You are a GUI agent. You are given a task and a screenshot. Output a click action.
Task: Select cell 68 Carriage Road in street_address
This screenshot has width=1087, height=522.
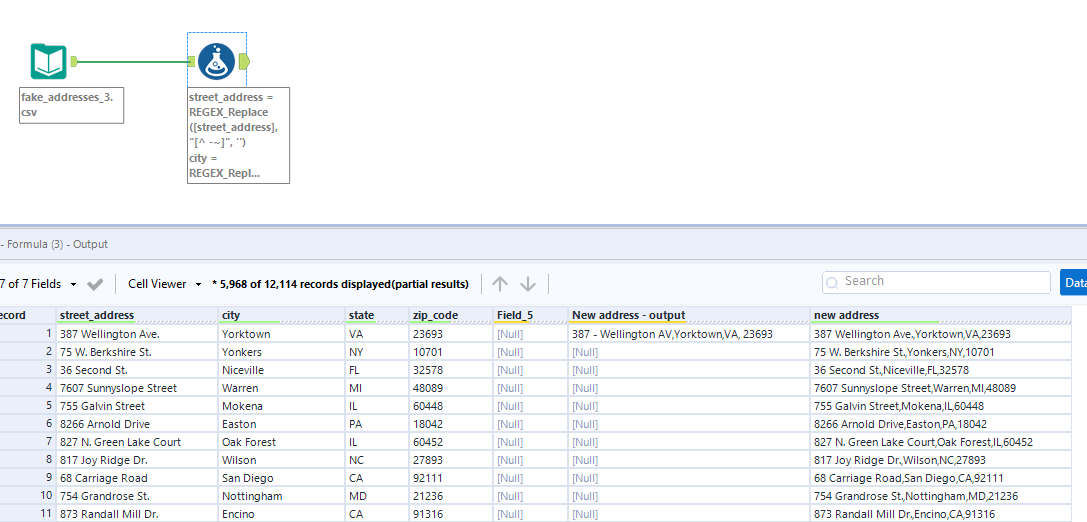pos(137,478)
